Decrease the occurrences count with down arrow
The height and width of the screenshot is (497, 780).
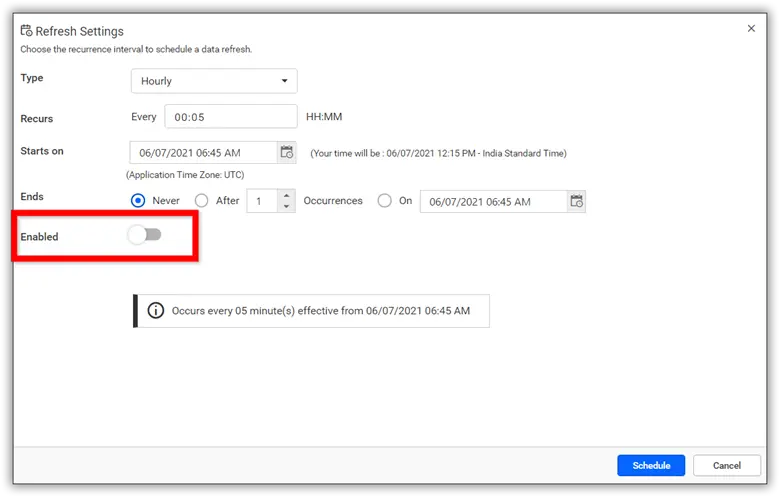286,206
